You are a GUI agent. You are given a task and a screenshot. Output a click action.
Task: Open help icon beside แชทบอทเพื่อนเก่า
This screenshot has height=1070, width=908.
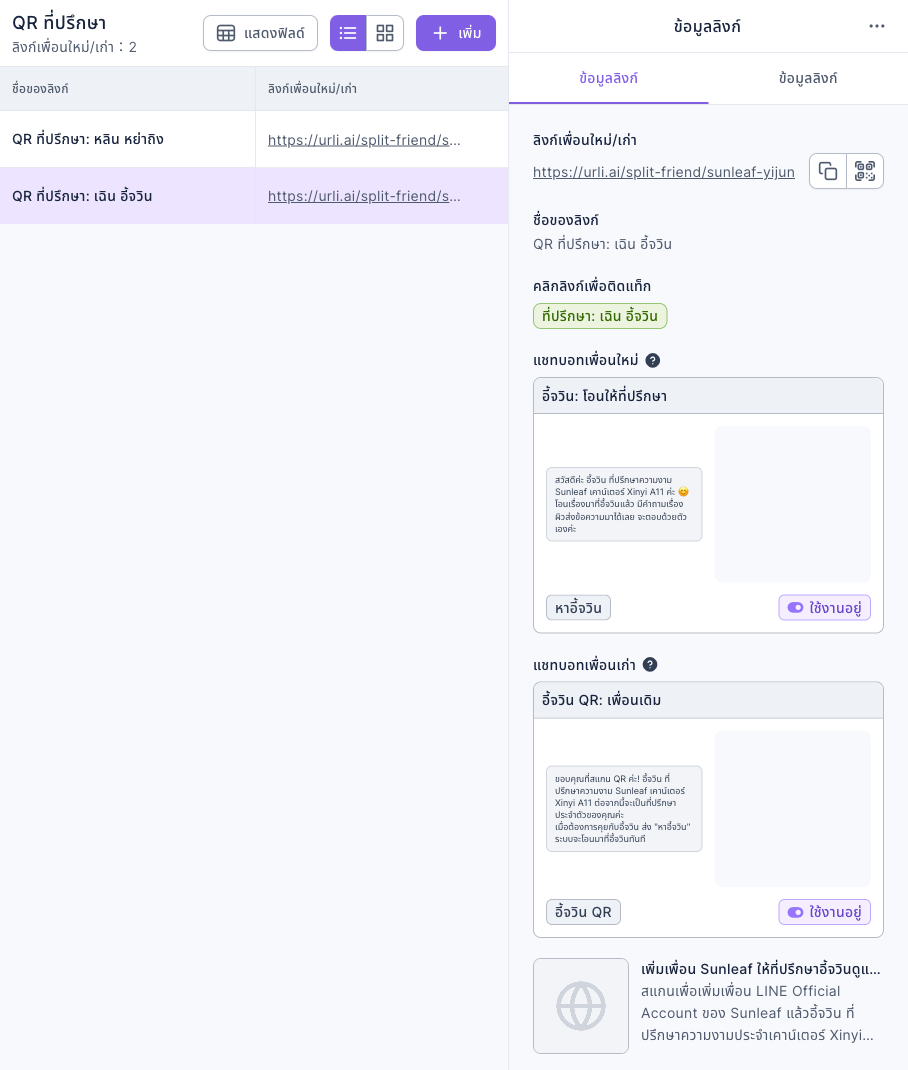coord(649,665)
